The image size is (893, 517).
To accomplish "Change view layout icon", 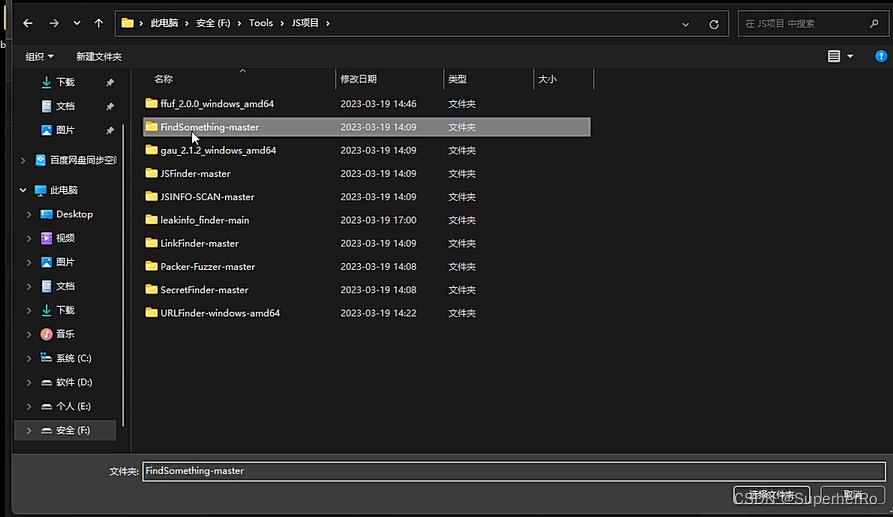I will click(x=834, y=56).
